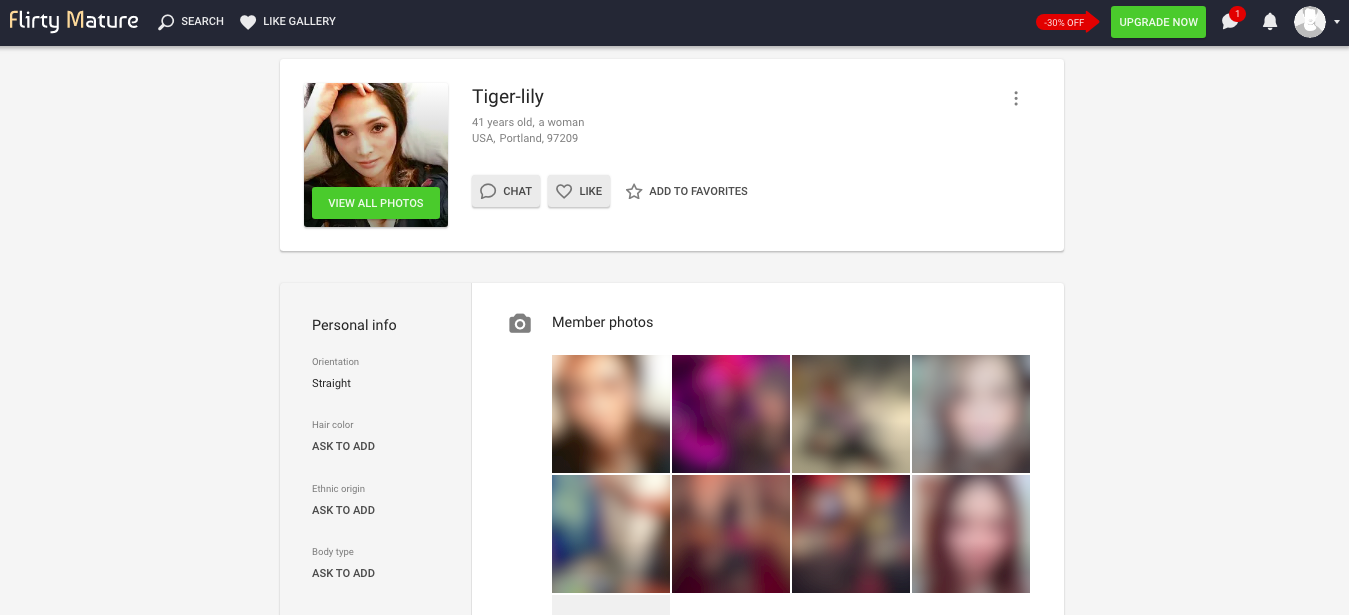Open the first thumbnail in Member photos
This screenshot has height=615, width=1349.
coord(611,414)
